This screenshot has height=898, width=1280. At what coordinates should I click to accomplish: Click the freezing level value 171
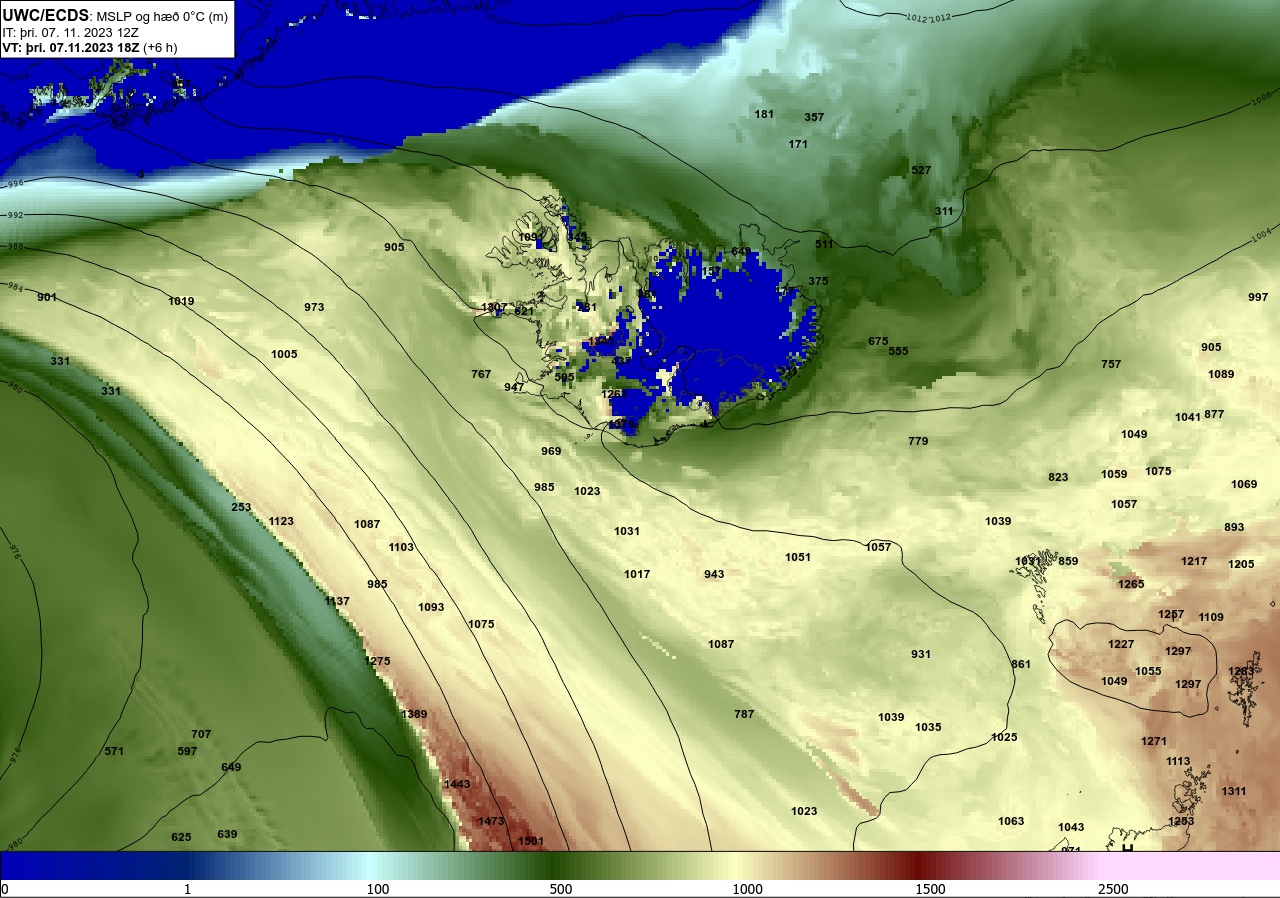click(798, 144)
